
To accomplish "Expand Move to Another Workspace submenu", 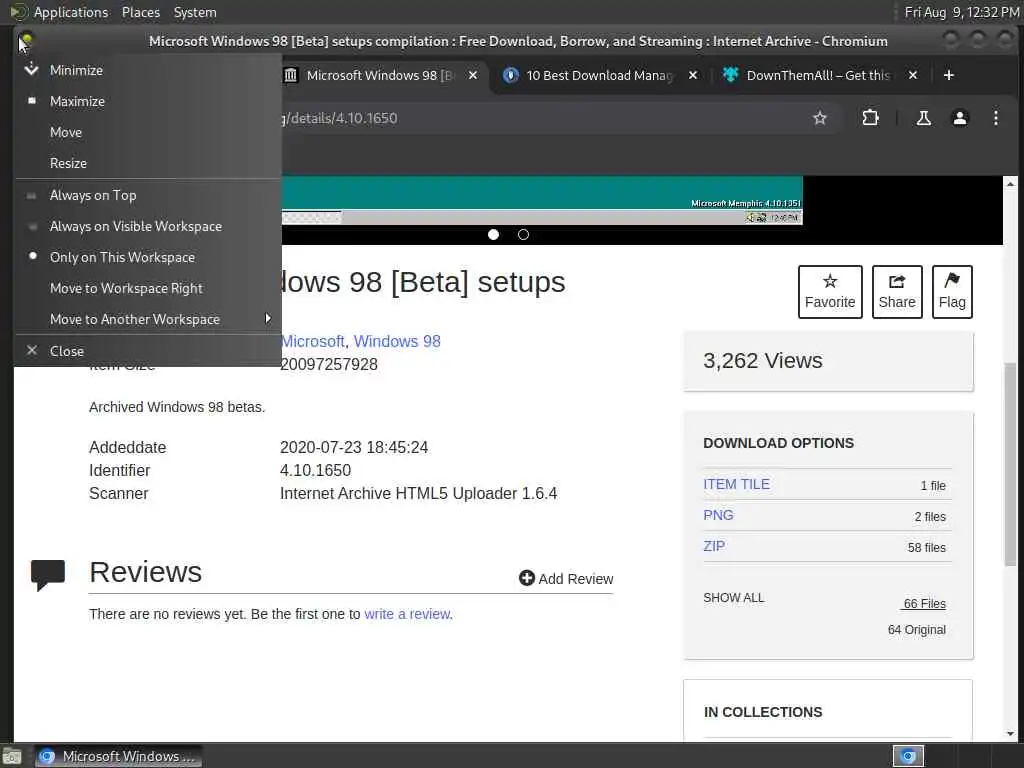I will [148, 319].
